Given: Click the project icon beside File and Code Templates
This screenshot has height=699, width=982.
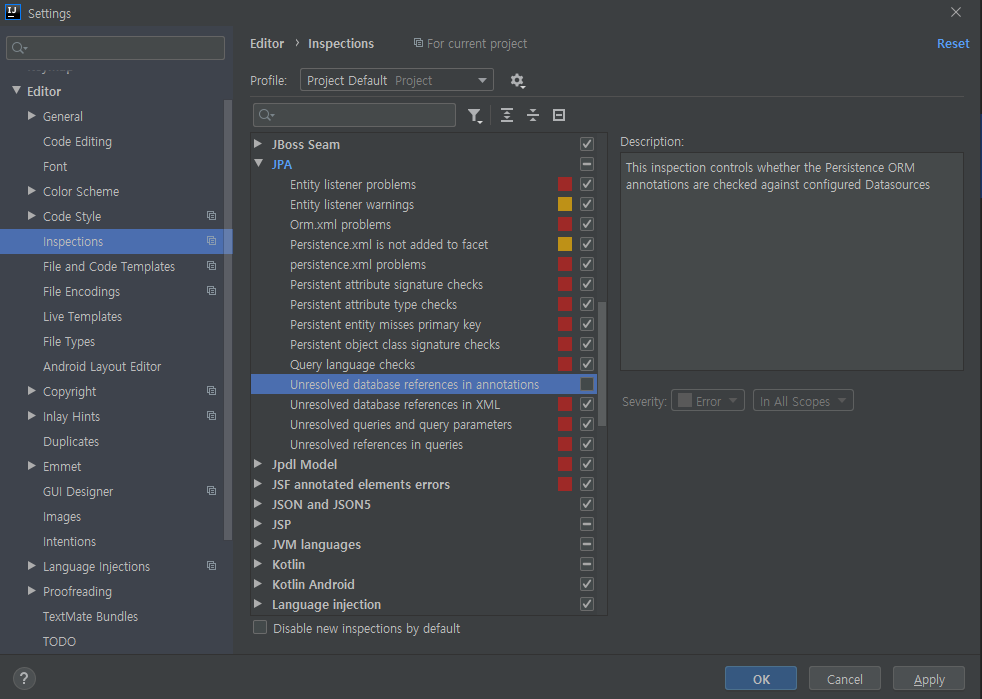Looking at the screenshot, I should click(x=212, y=266).
